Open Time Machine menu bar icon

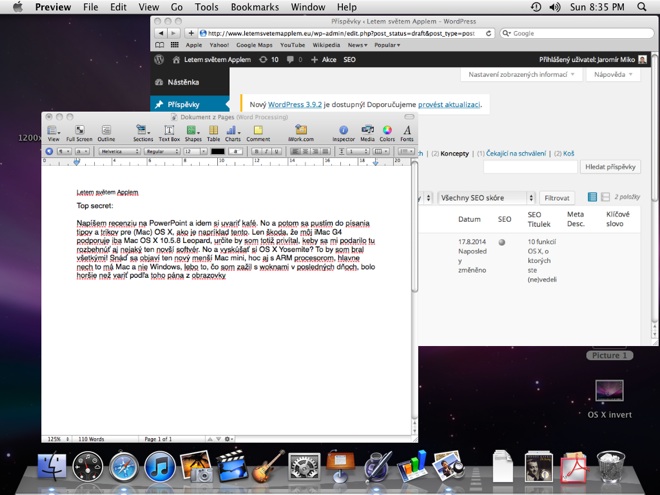[x=536, y=7]
